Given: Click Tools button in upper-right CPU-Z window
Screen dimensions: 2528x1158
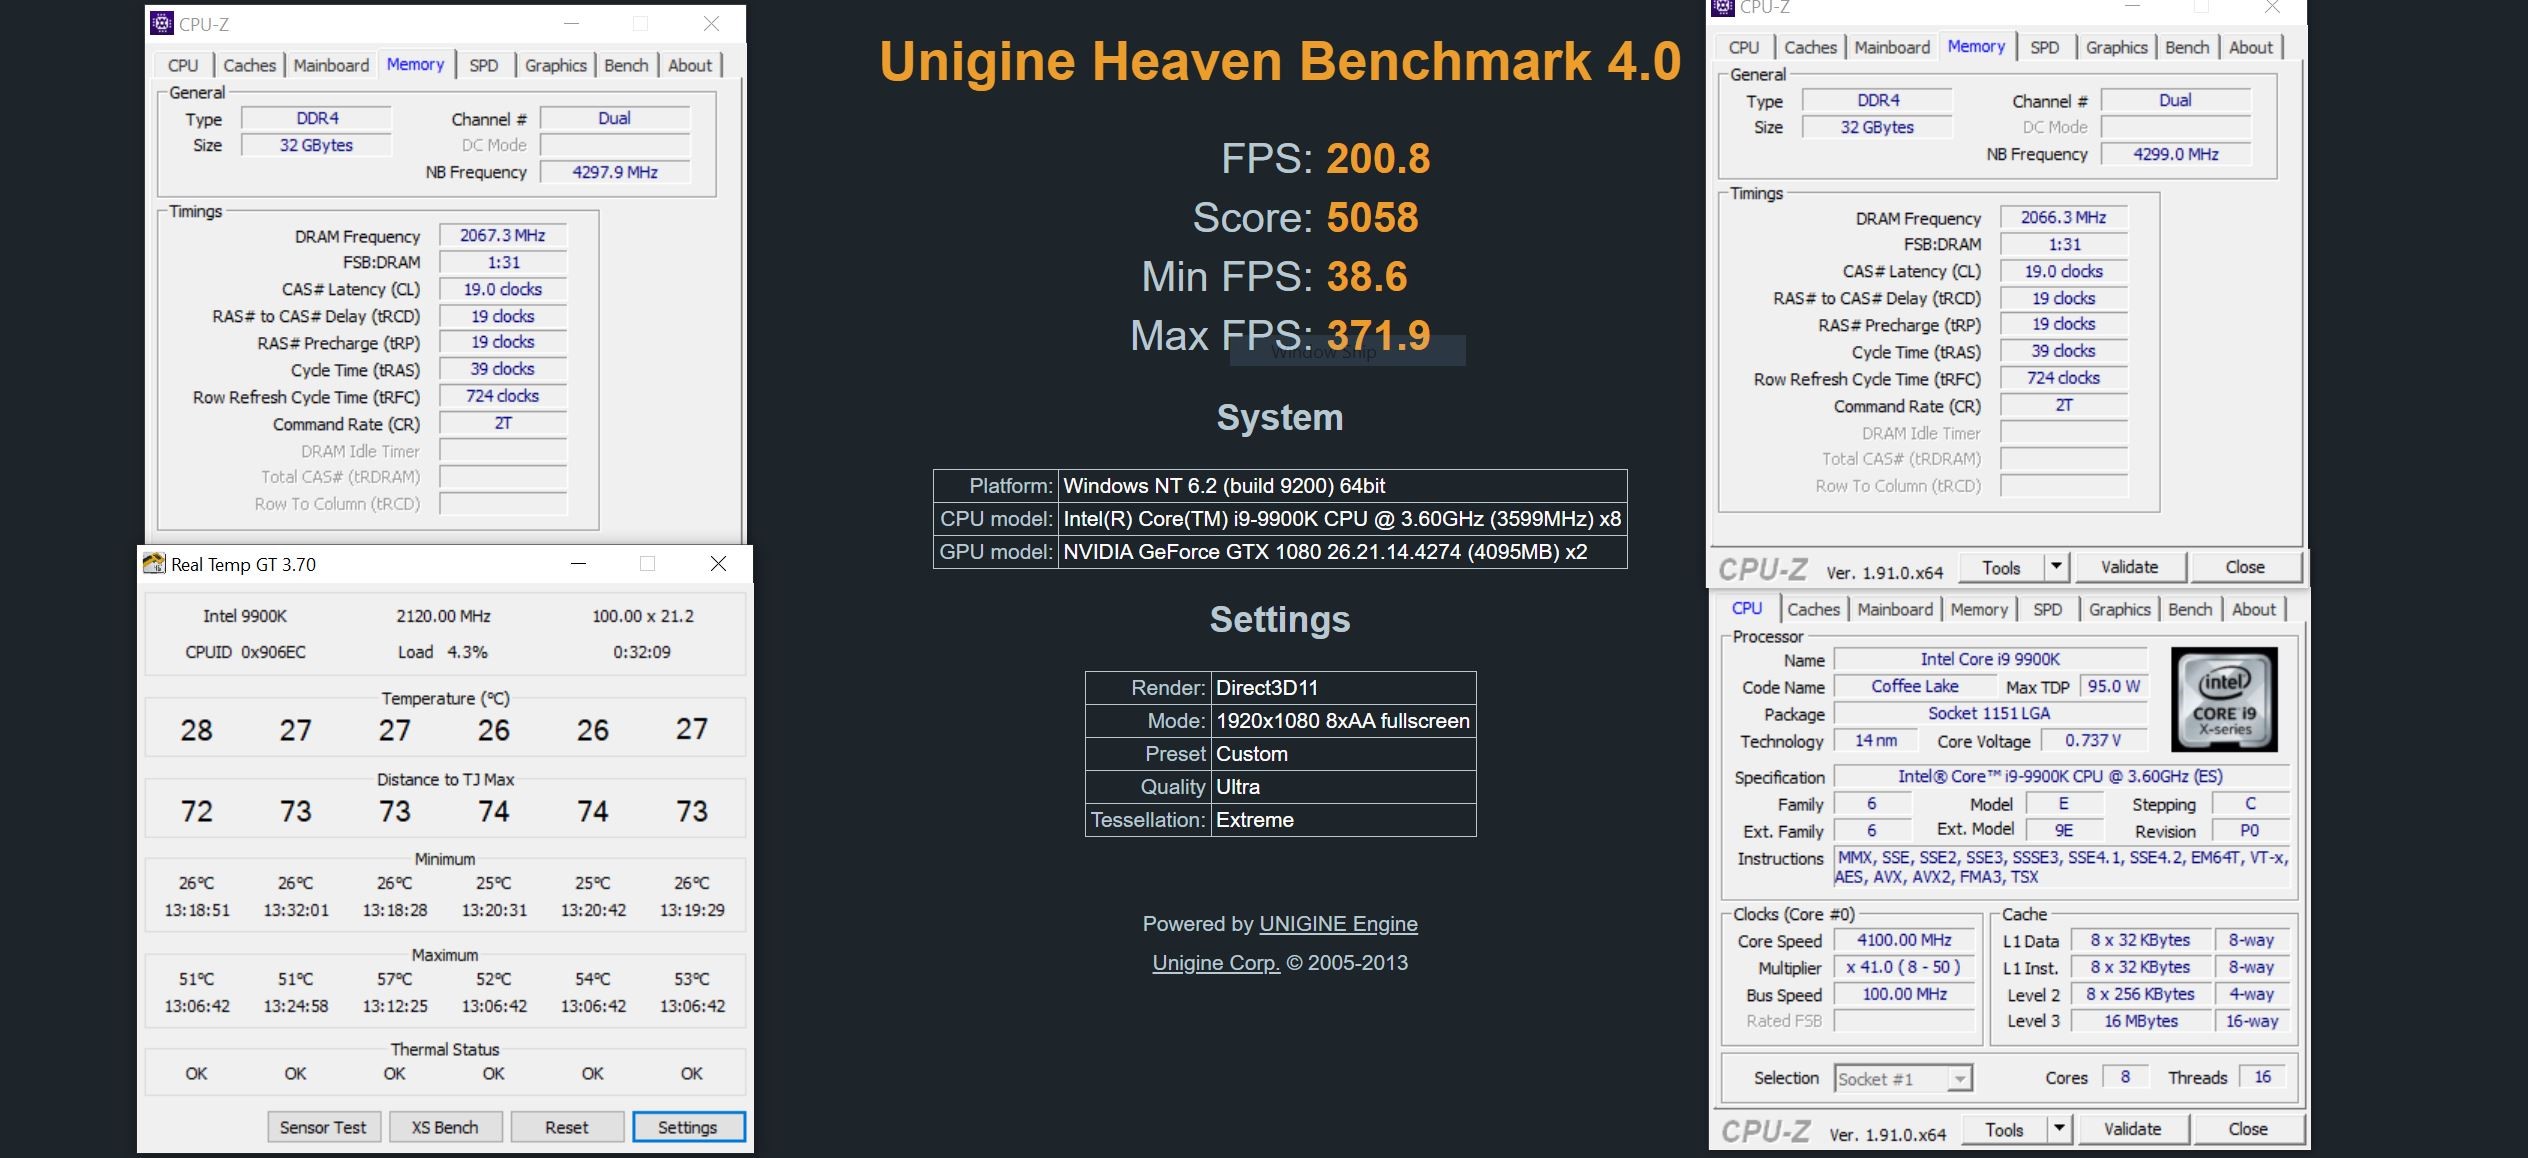Looking at the screenshot, I should tap(2001, 567).
